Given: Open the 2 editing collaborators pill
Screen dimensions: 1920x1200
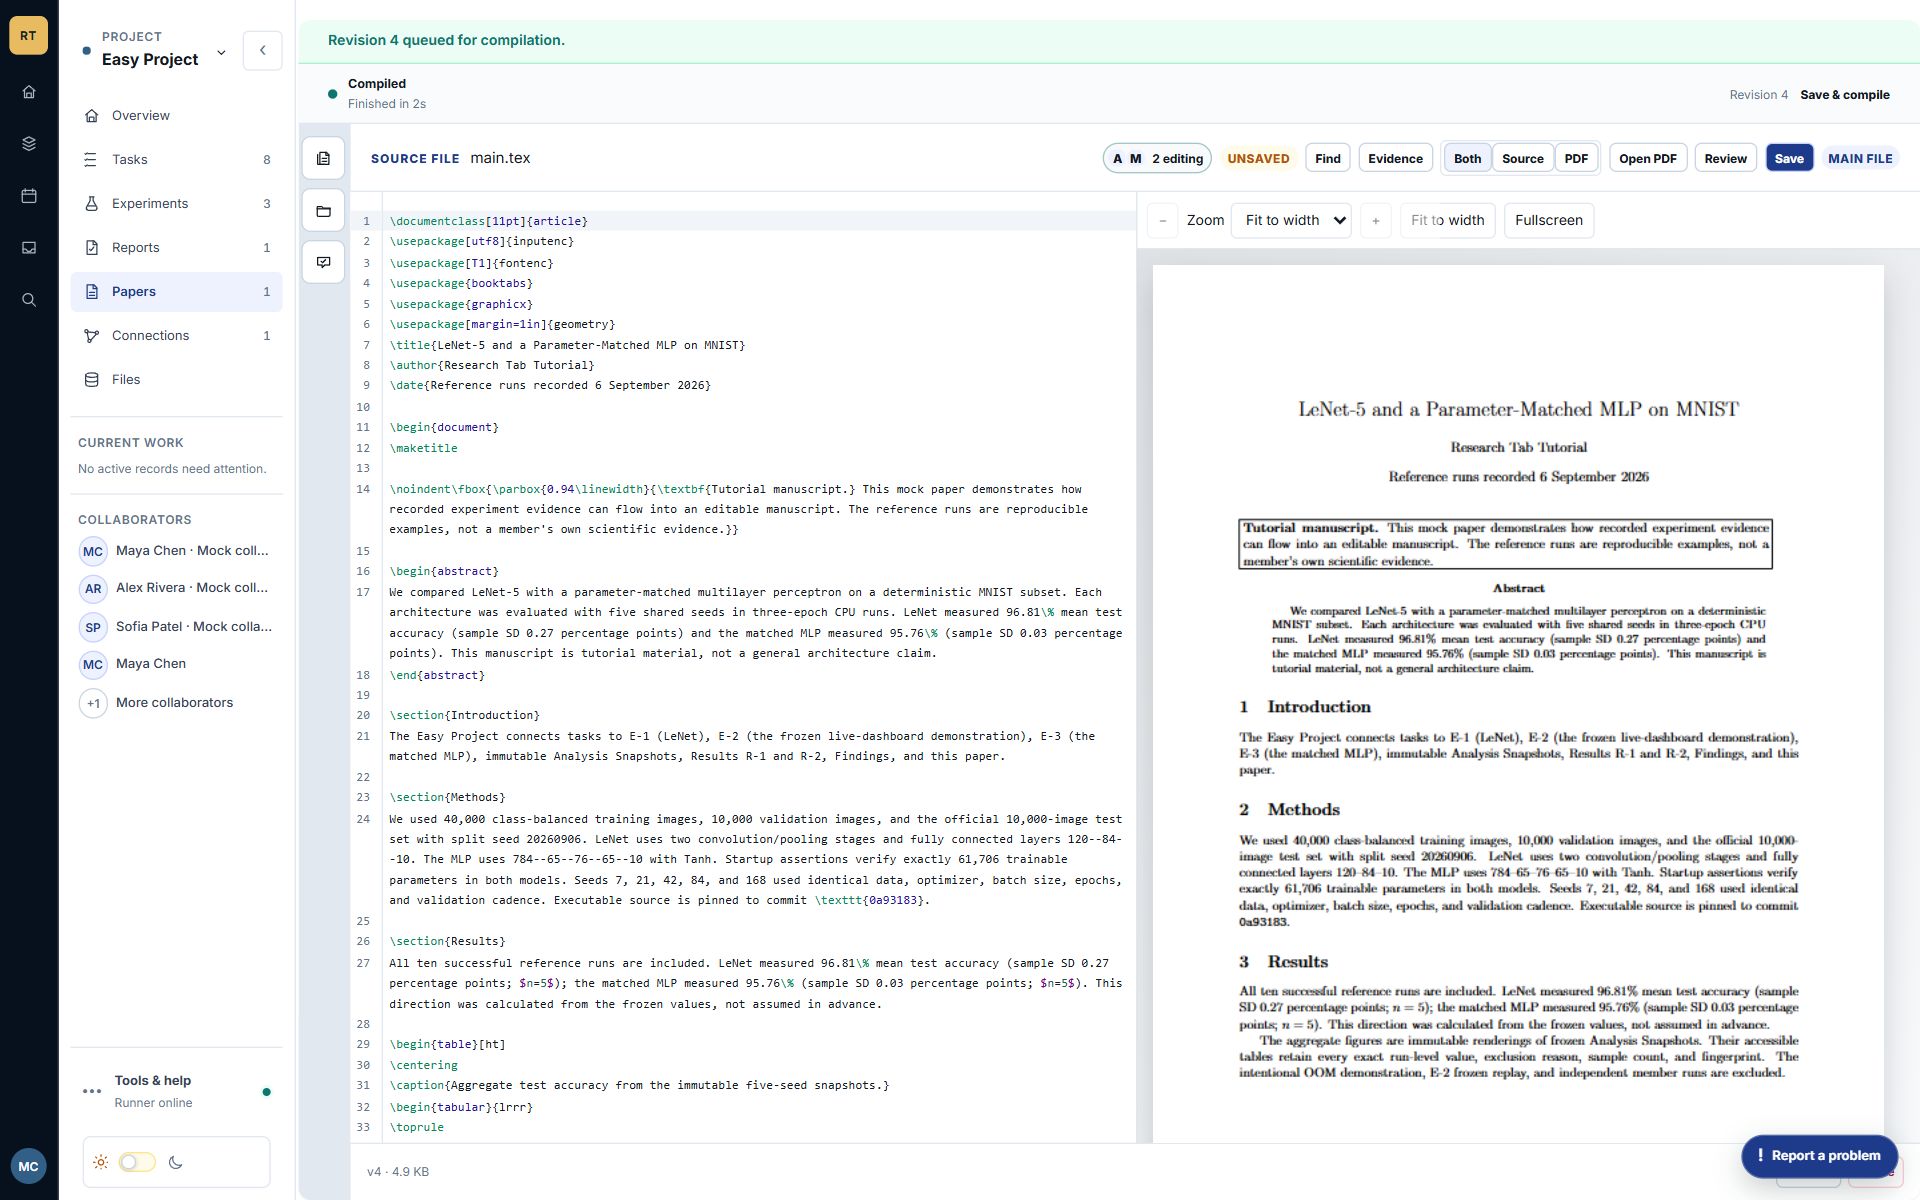Looking at the screenshot, I should pyautogui.click(x=1157, y=158).
